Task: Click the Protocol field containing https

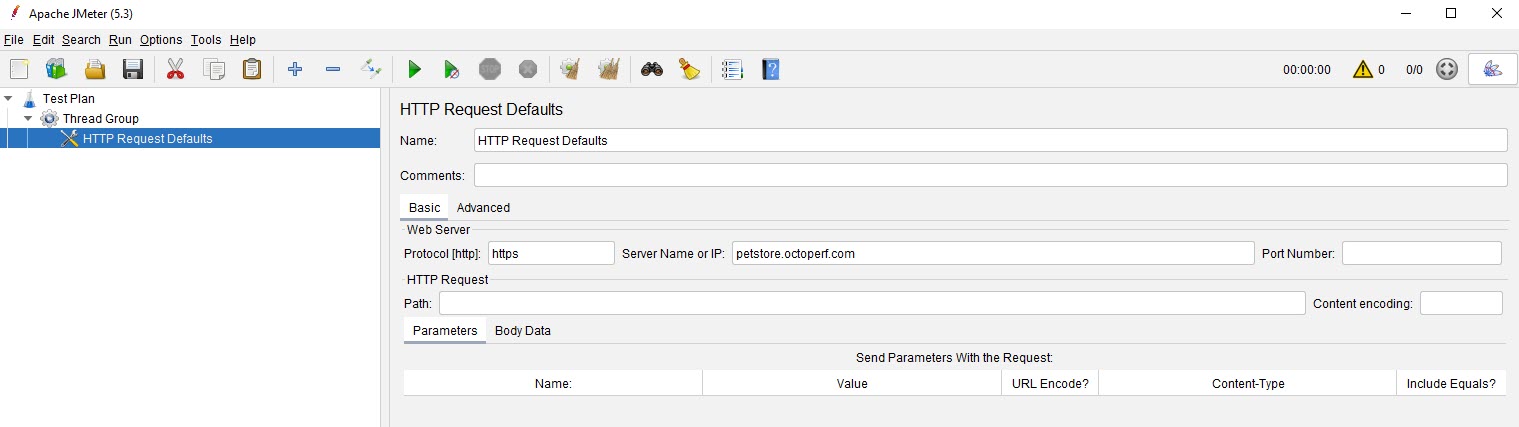Action: 552,253
